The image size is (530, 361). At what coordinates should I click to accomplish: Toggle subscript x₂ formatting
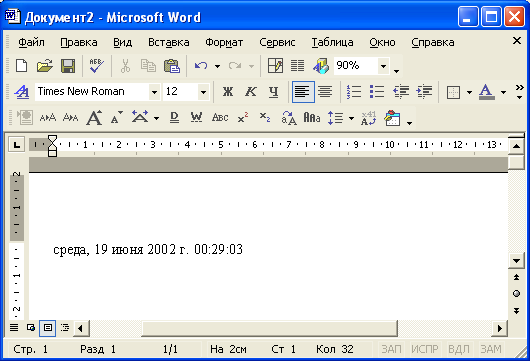click(265, 118)
